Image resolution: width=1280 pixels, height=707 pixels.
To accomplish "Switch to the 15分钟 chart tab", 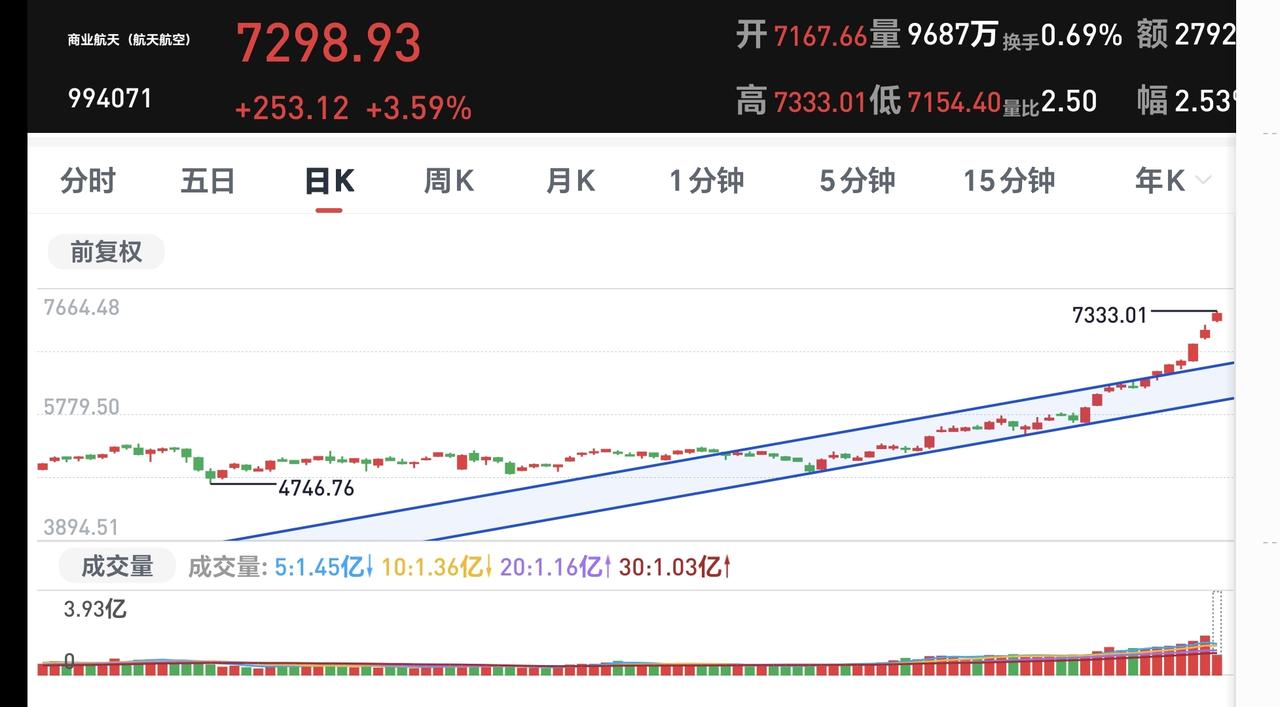I will pos(1009,181).
